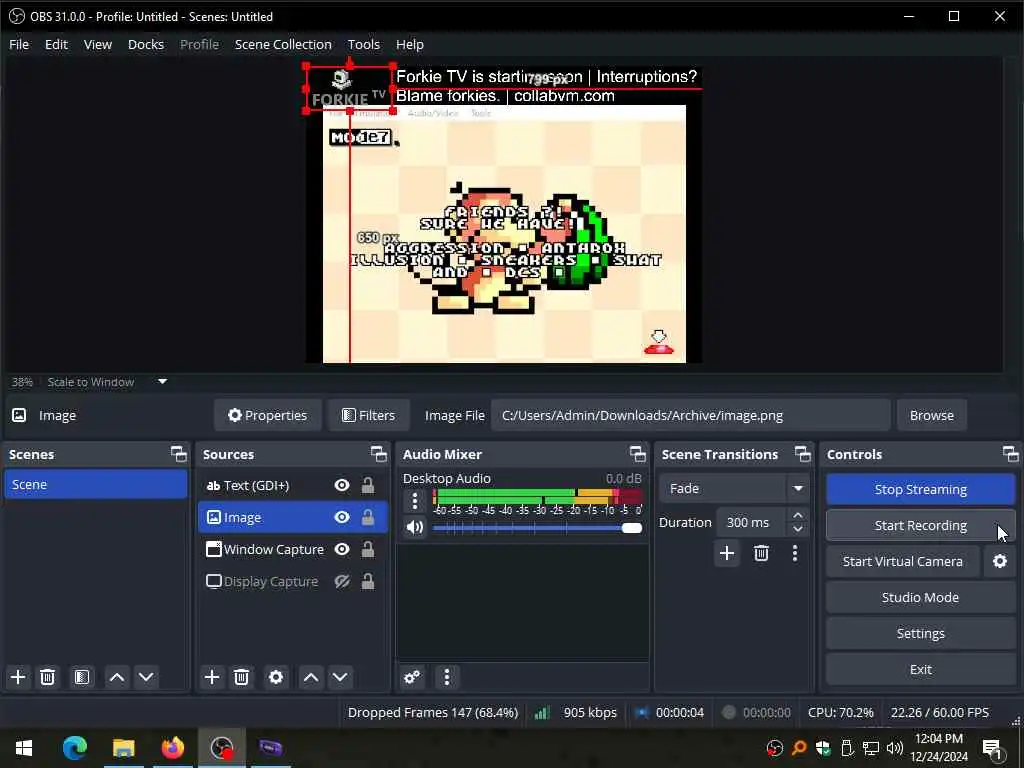Image resolution: width=1024 pixels, height=768 pixels.
Task: Open the Scene Collection menu
Action: click(x=283, y=44)
